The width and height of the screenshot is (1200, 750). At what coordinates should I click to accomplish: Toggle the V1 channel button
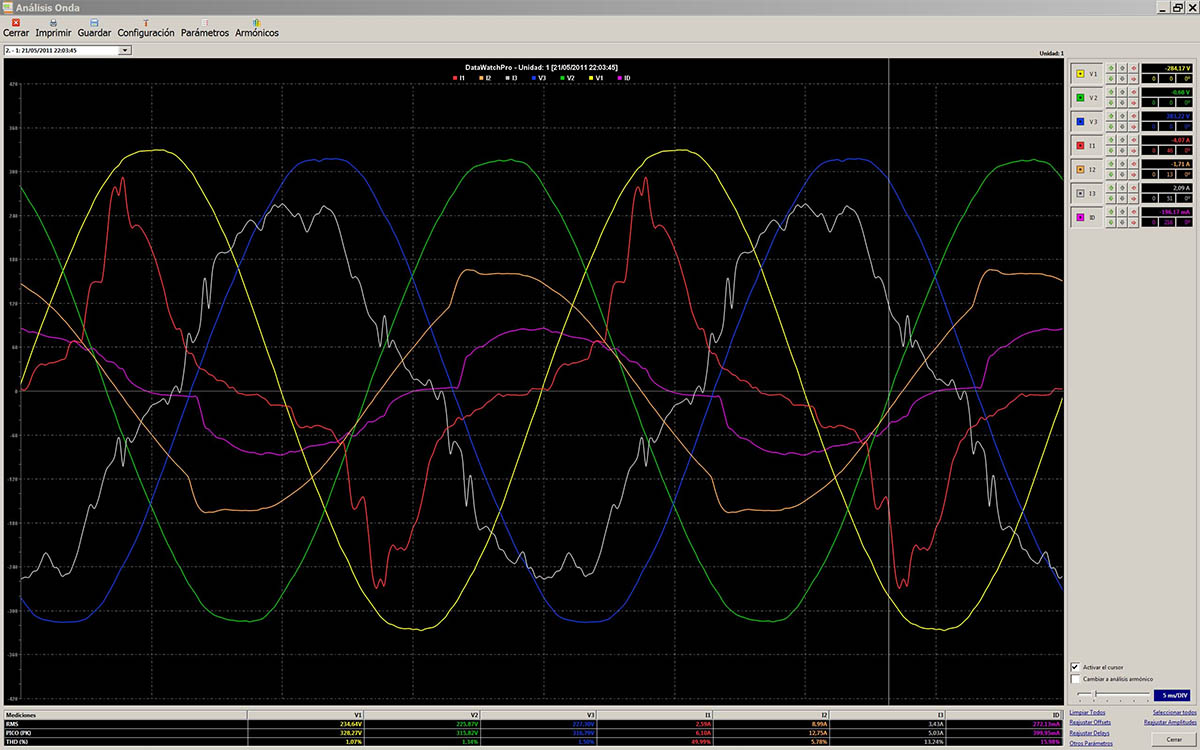click(x=1086, y=74)
